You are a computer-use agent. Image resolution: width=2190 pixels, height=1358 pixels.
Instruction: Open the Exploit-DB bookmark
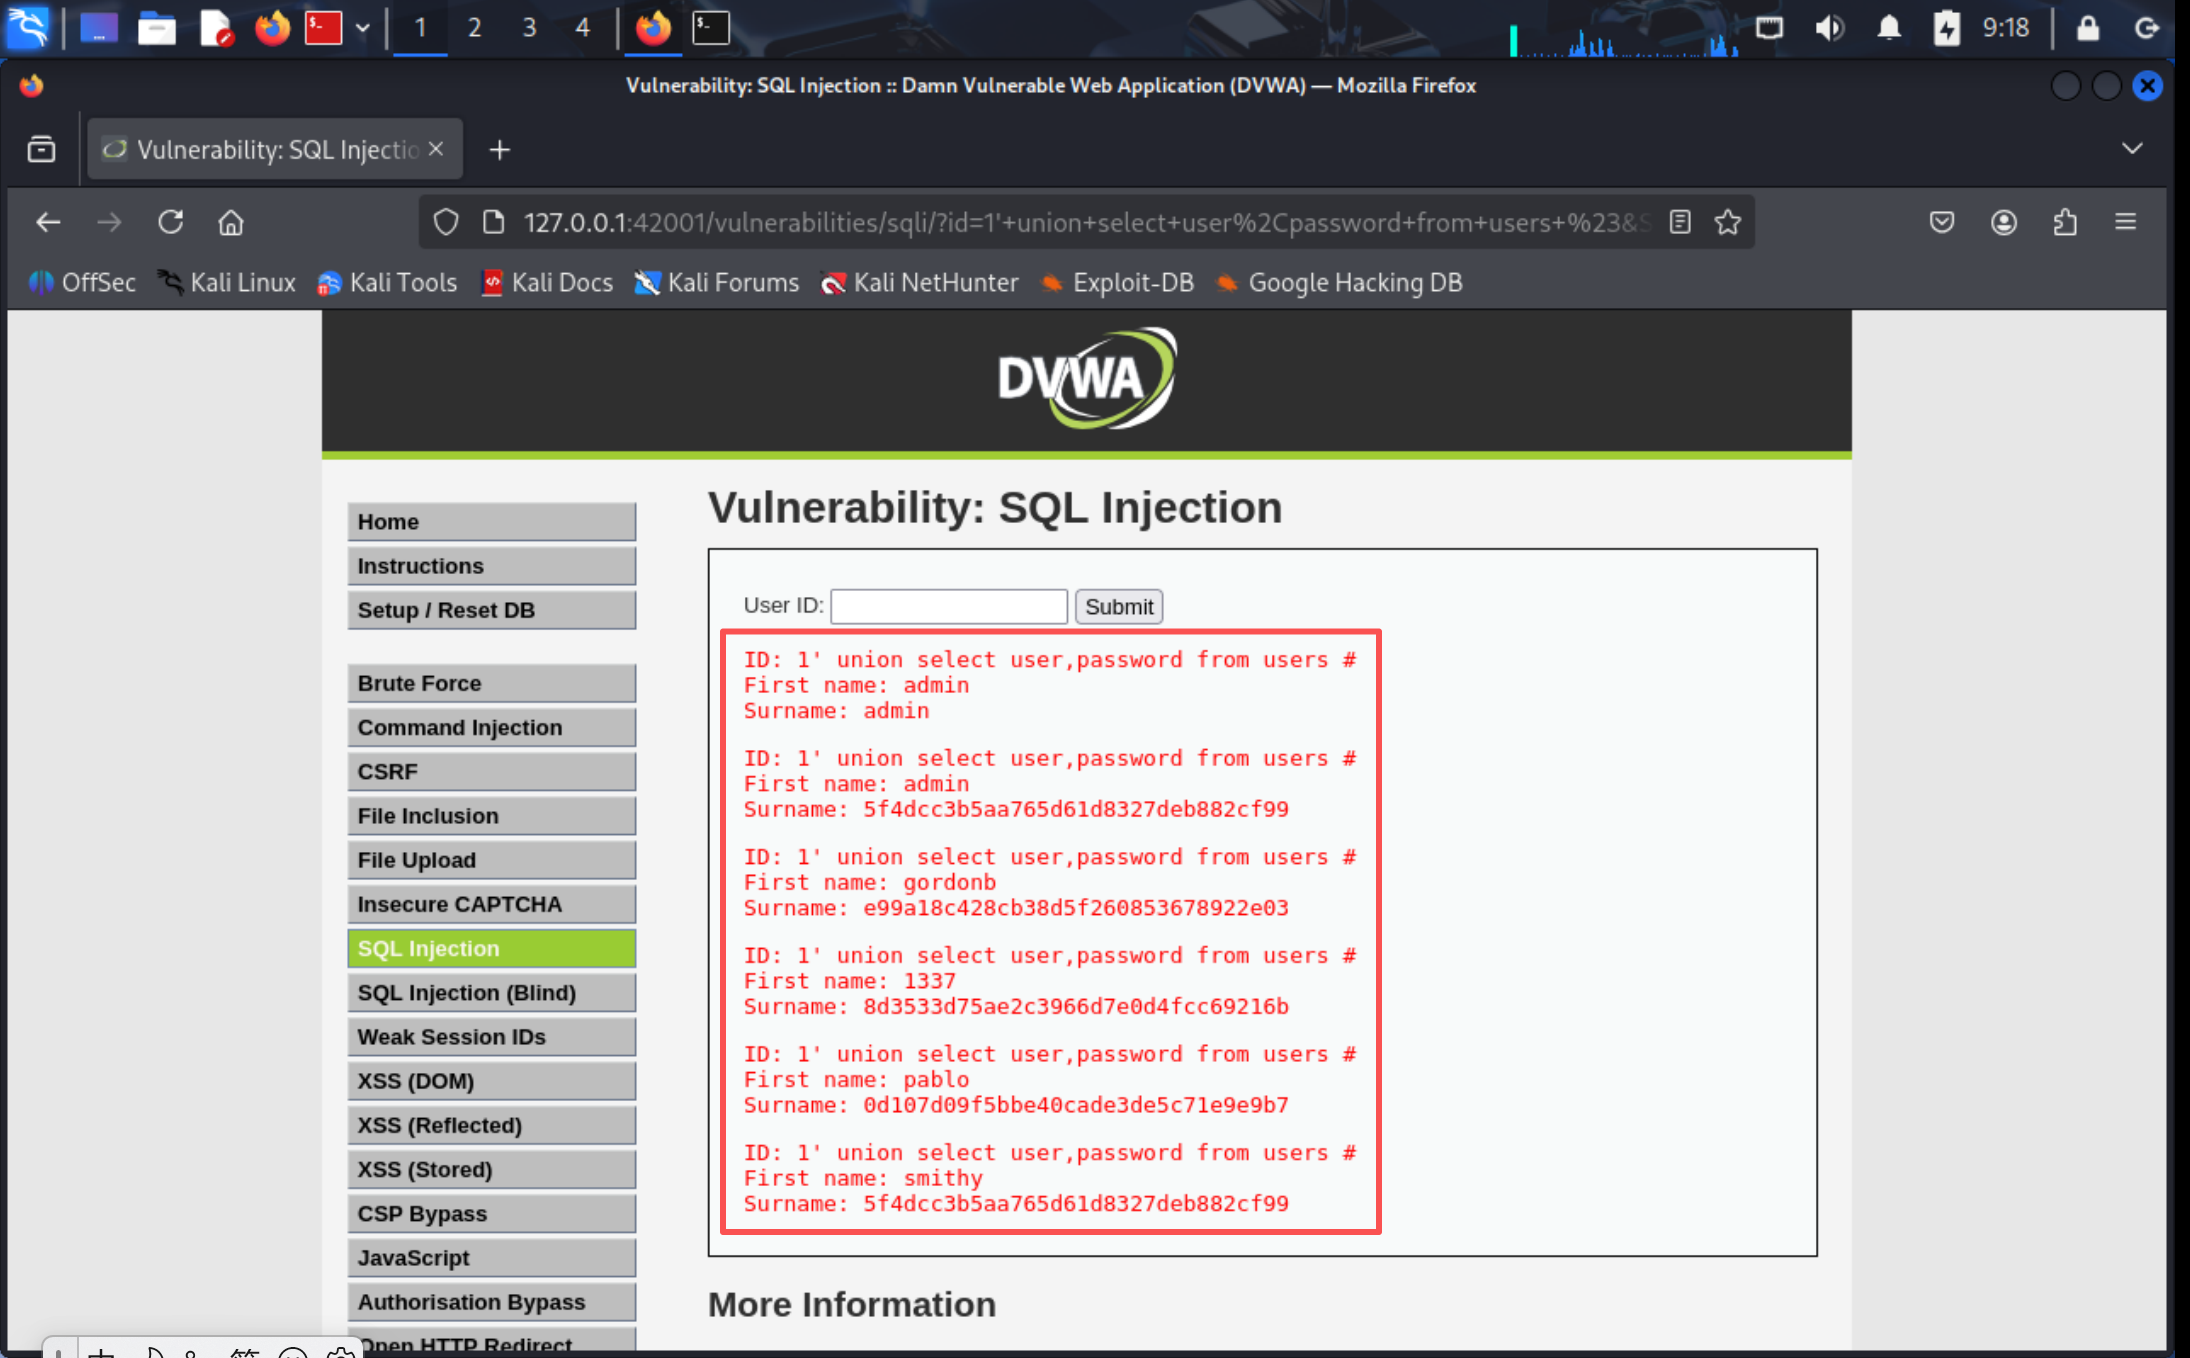(x=1118, y=283)
